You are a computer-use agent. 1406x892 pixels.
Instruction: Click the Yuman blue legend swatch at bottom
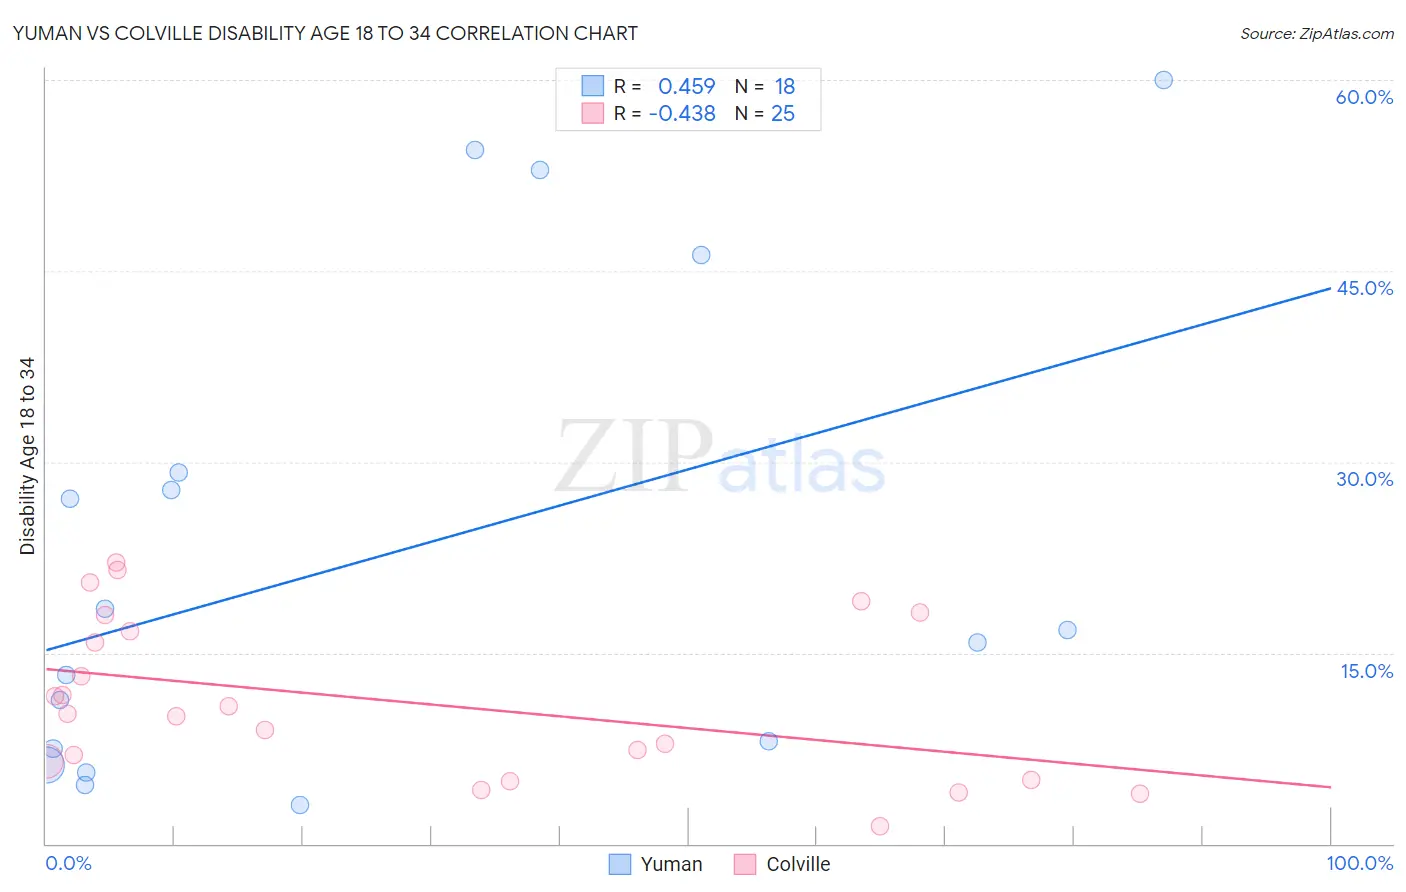[x=620, y=864]
